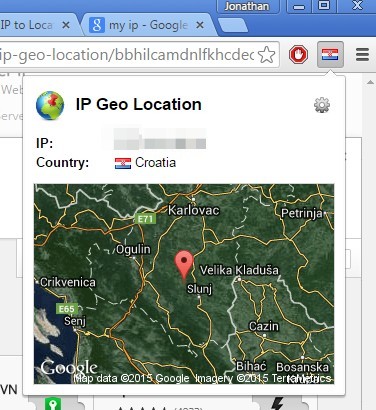
Task: Switch to the 'my ip - Google' tab
Action: 149,25
